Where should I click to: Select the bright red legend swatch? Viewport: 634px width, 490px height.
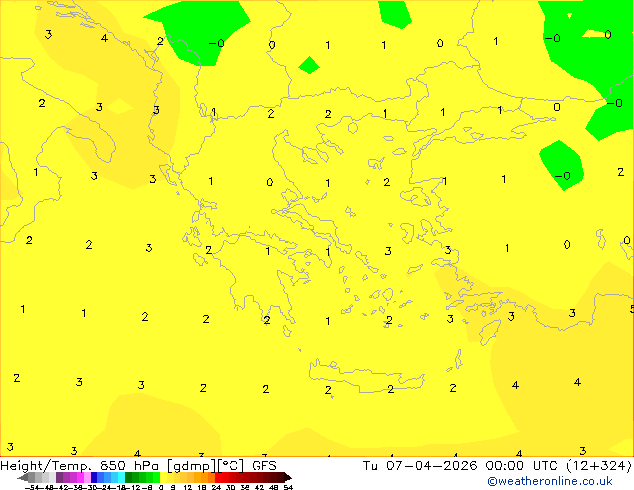coord(218,477)
